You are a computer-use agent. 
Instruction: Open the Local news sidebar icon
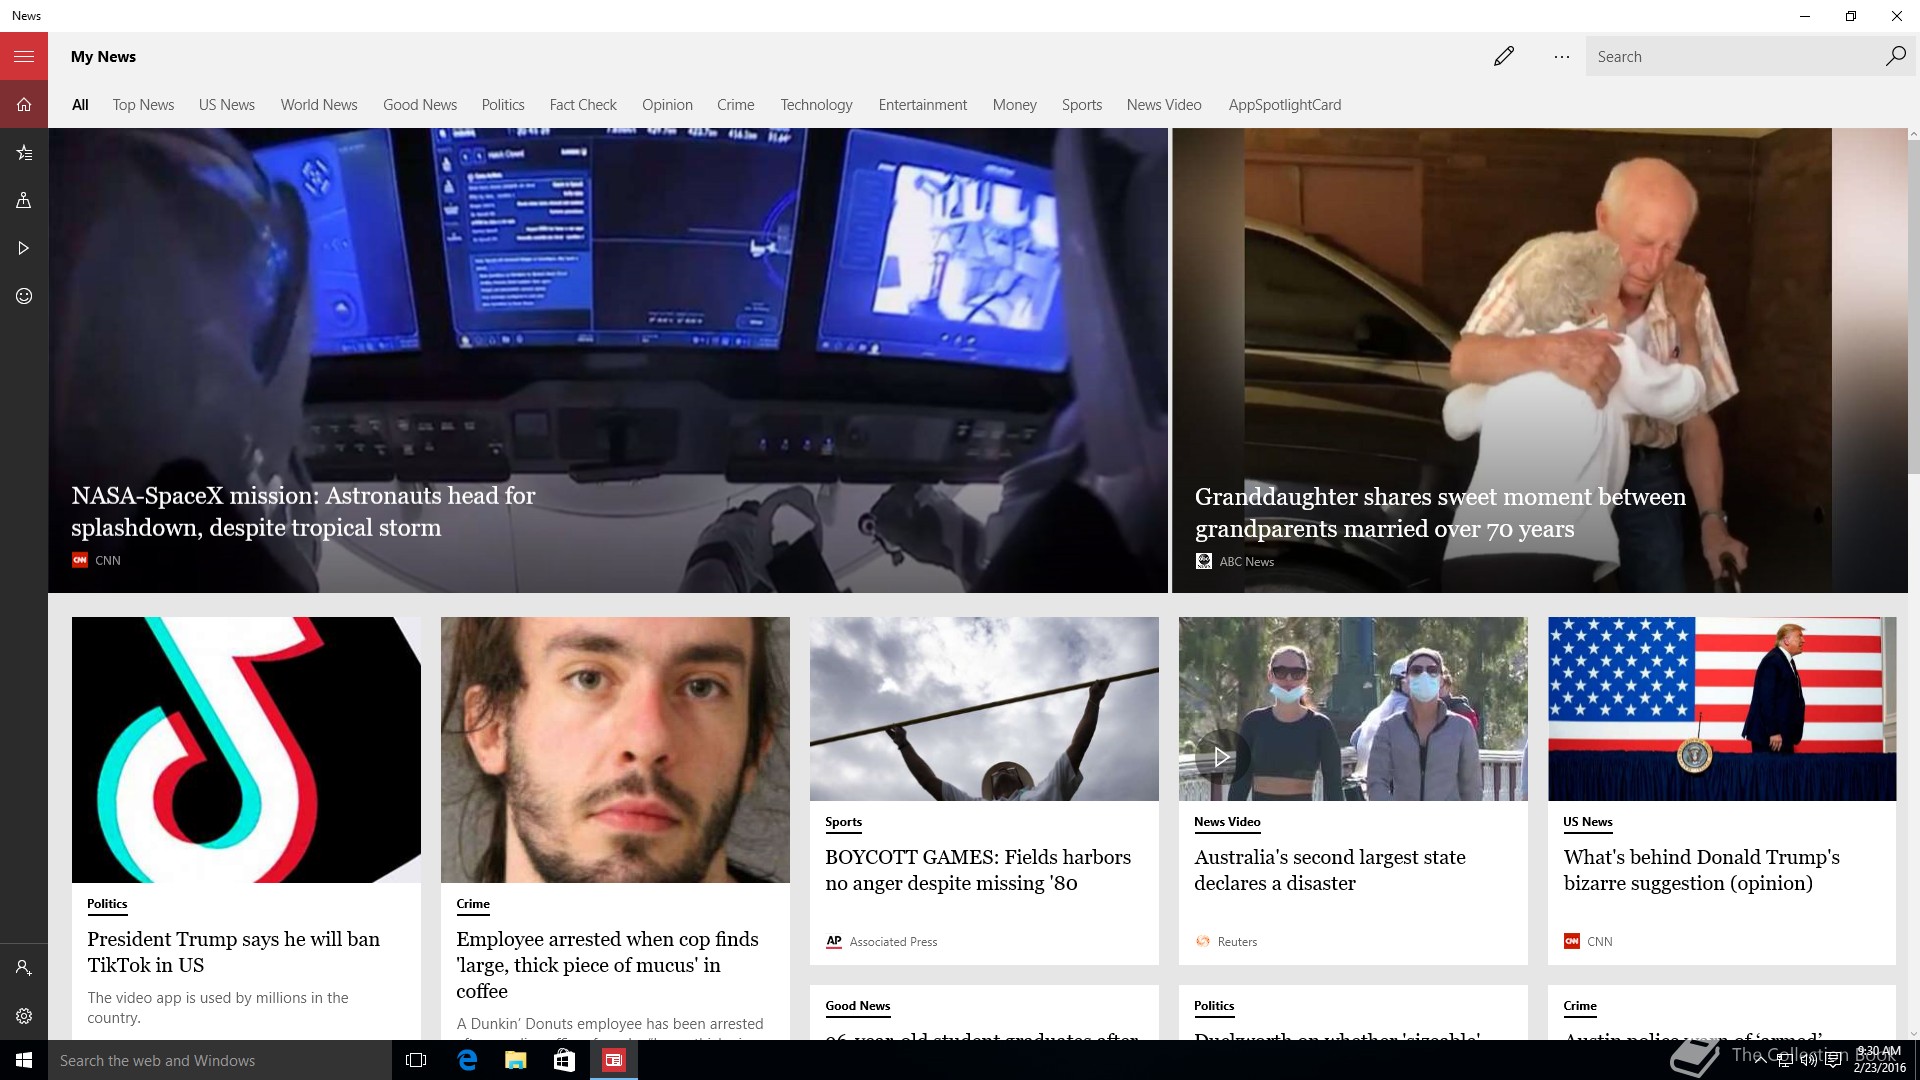(24, 200)
